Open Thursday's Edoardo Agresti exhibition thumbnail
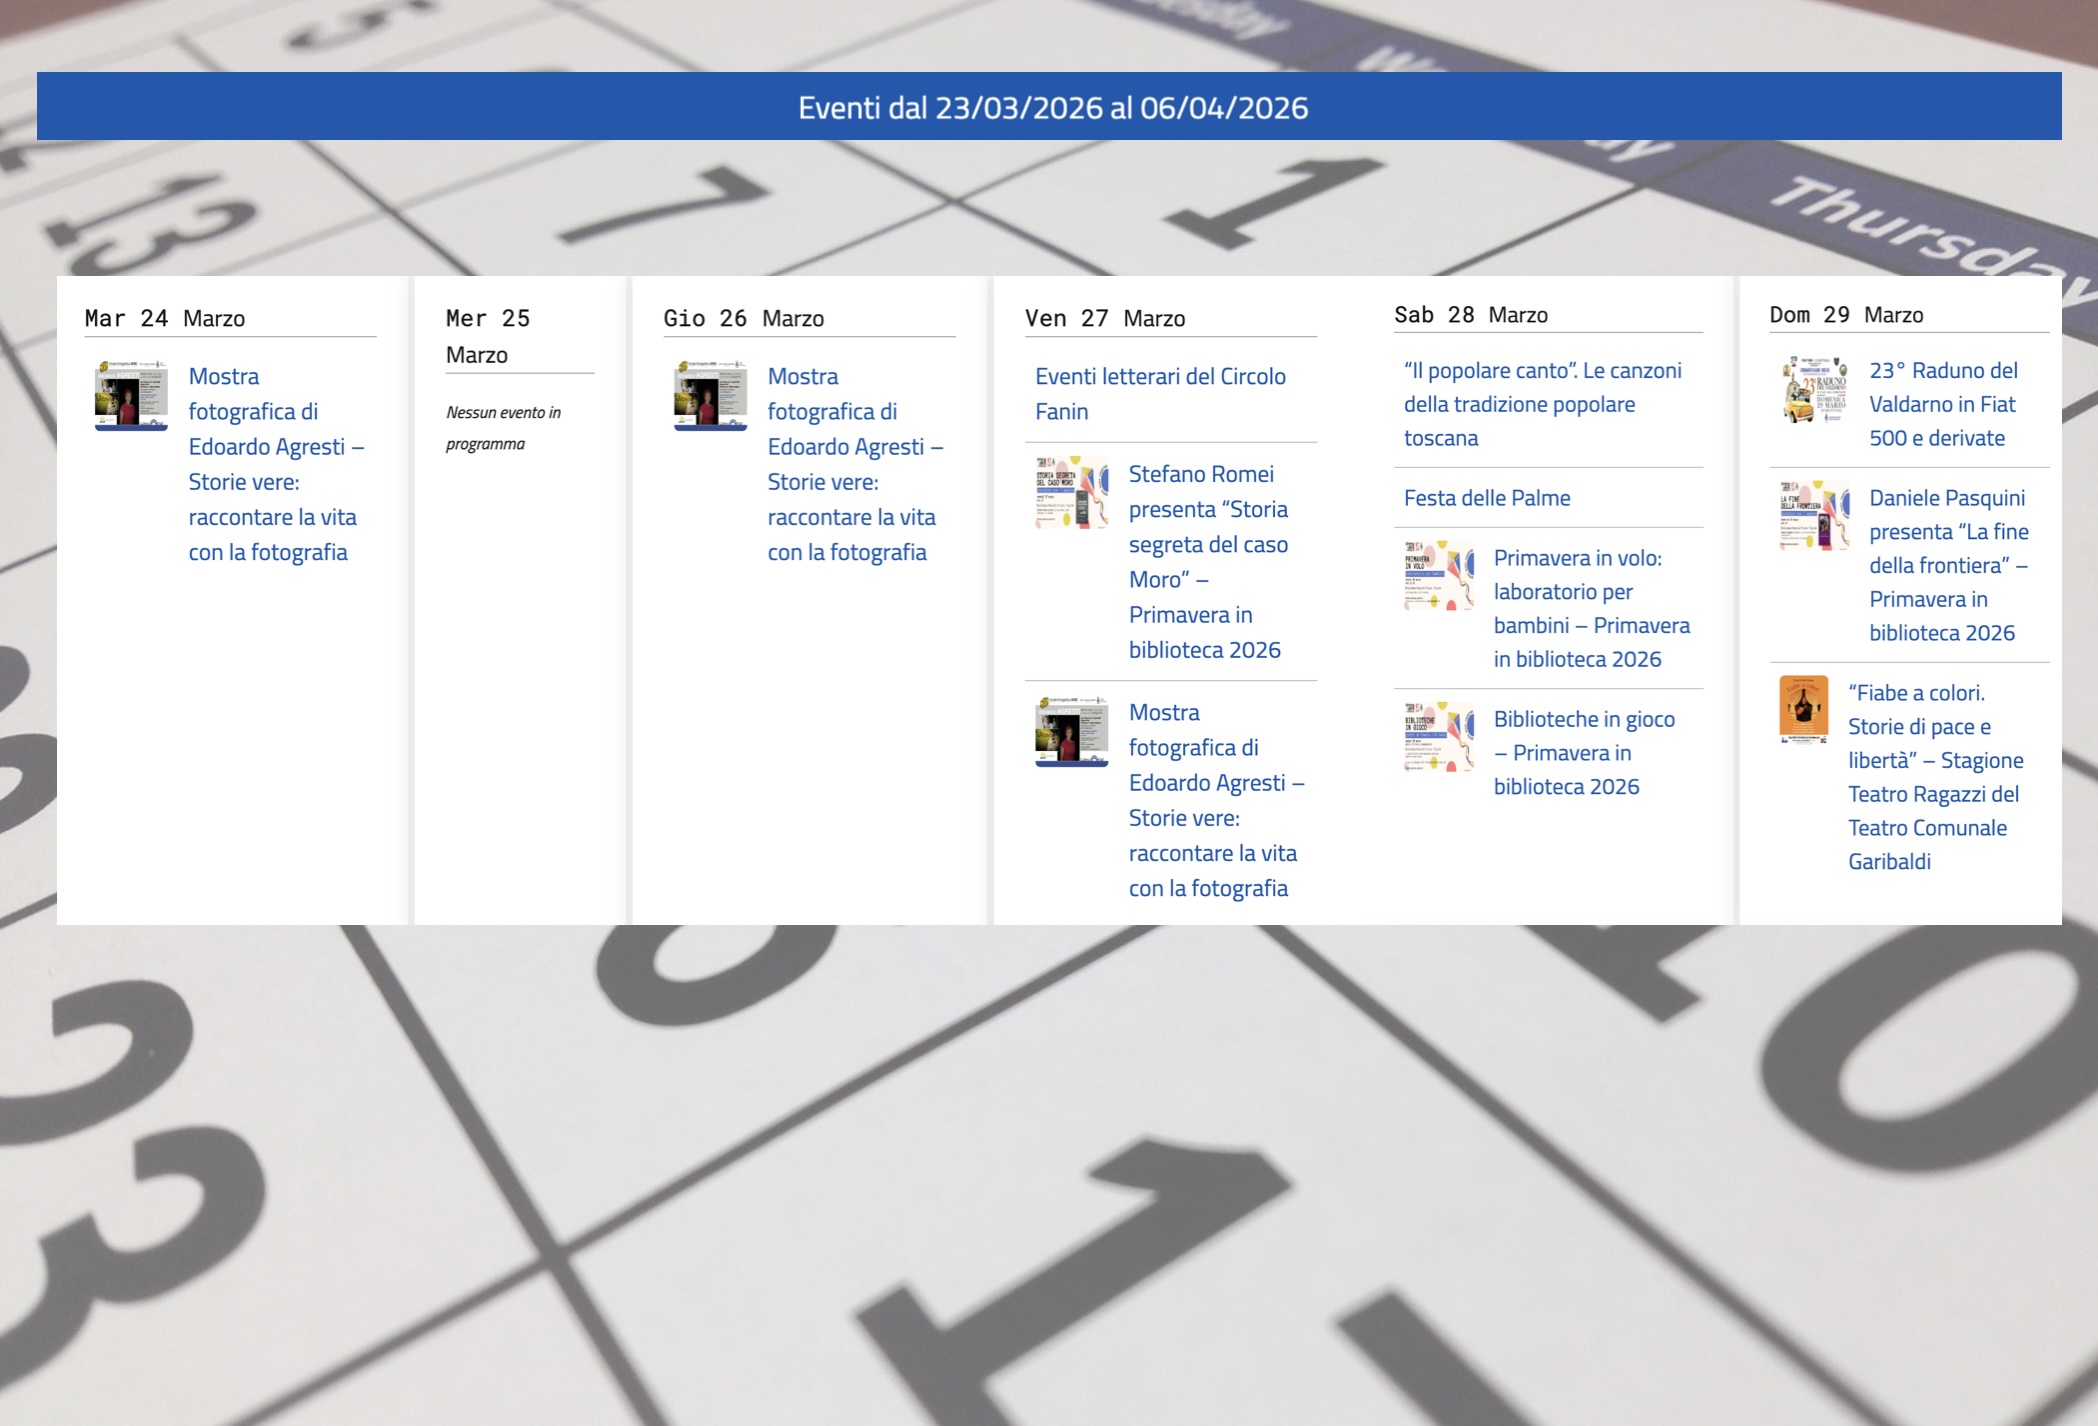 [x=710, y=396]
